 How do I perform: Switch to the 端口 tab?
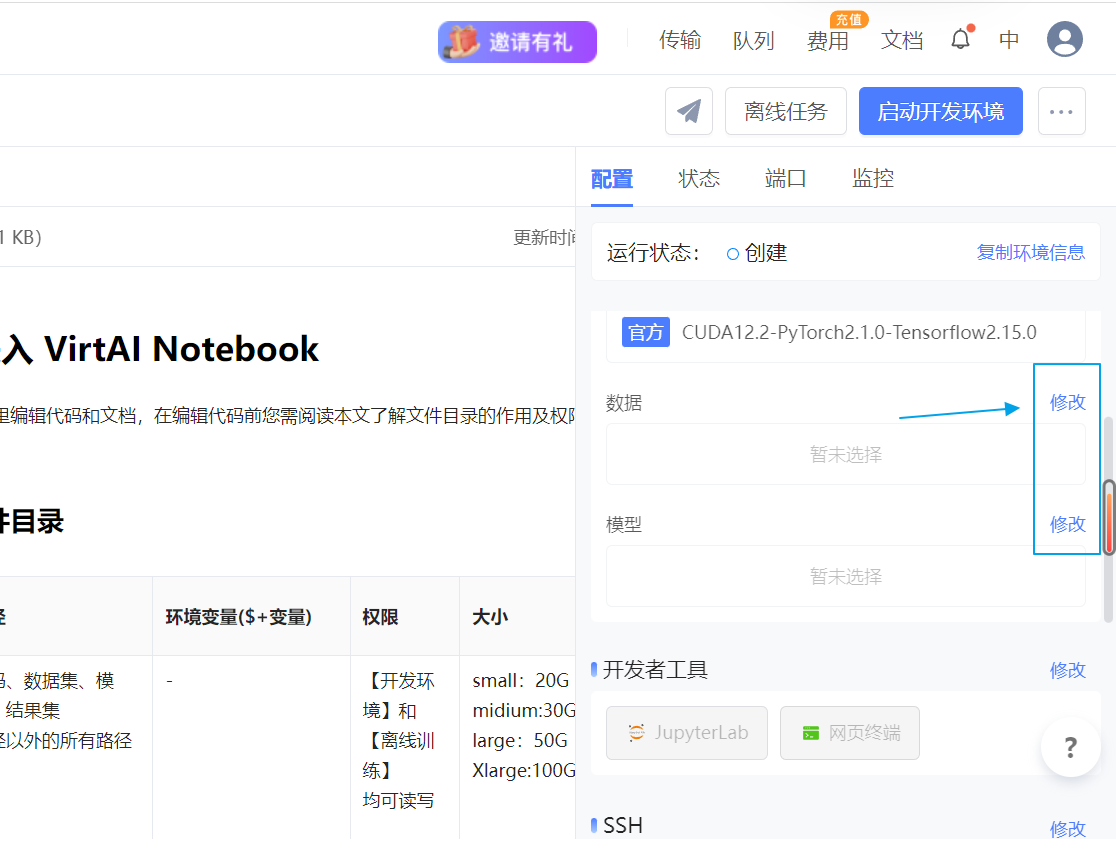[786, 179]
